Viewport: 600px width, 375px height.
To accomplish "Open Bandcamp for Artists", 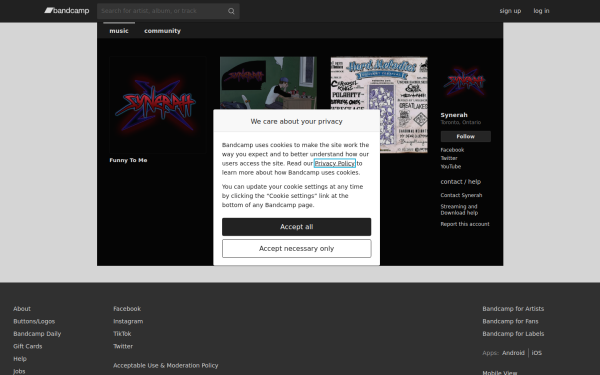I will tap(513, 309).
